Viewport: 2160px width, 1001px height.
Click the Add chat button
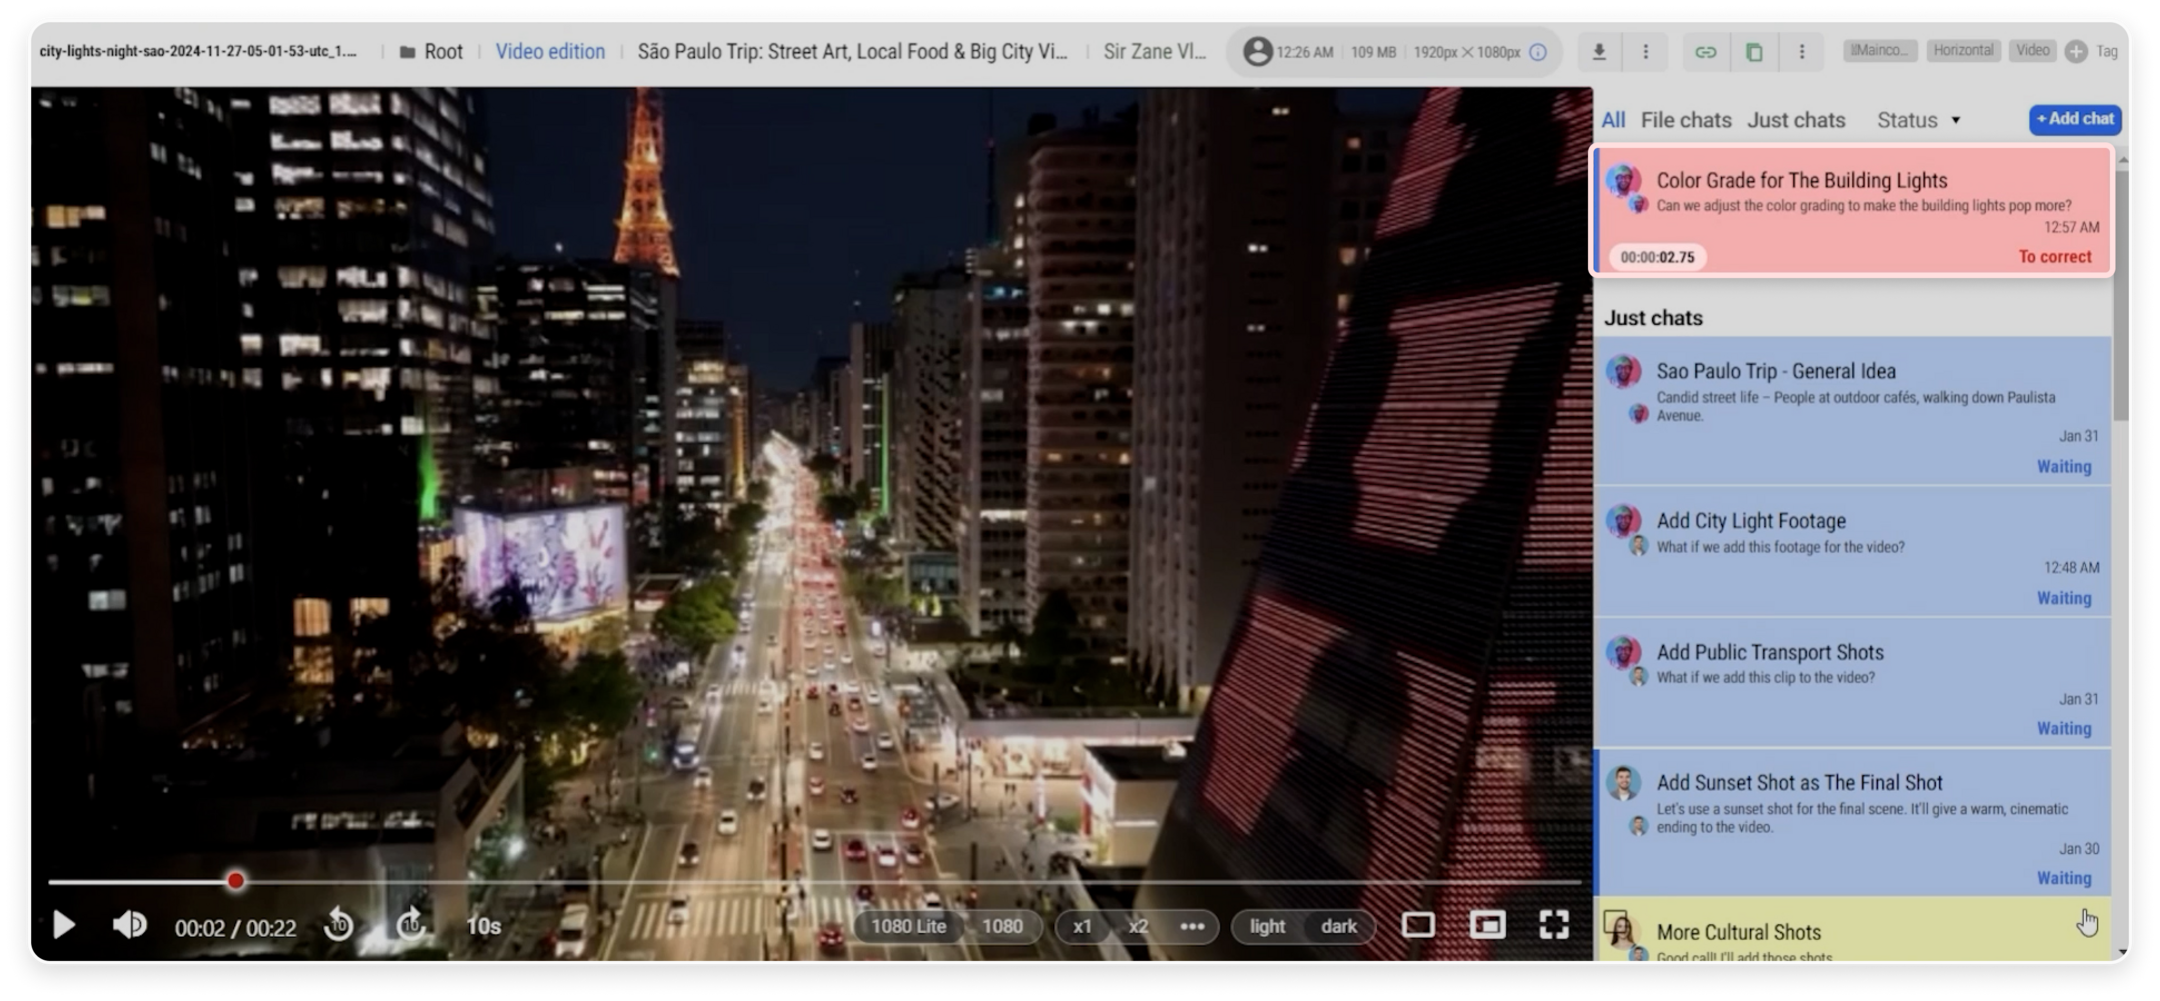coord(2075,119)
